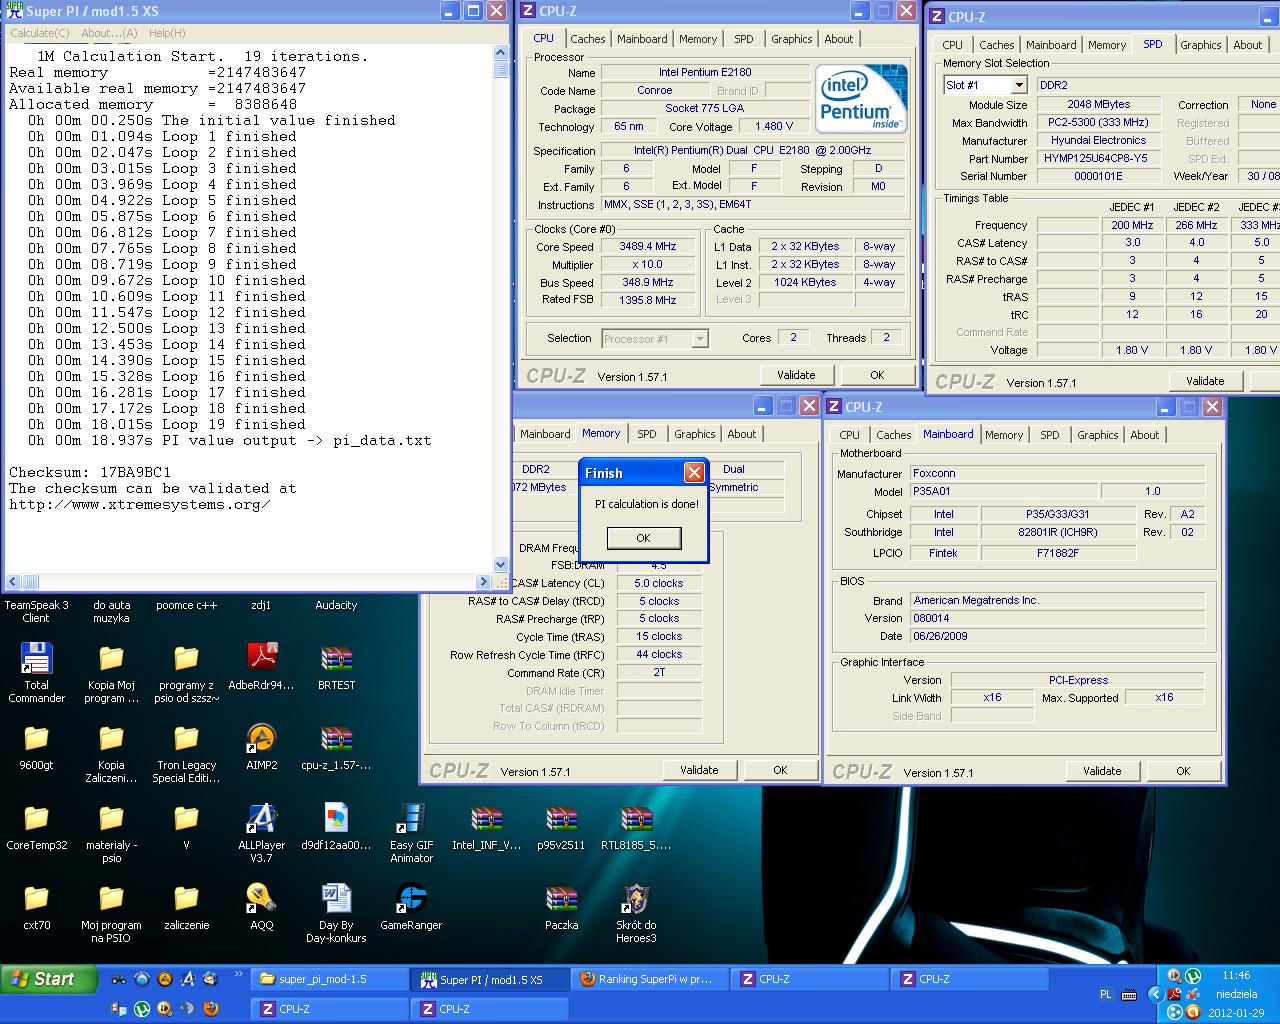Click the Super PI vertical scrollbar up arrow
Screen dimensions: 1280x1024
coord(501,54)
